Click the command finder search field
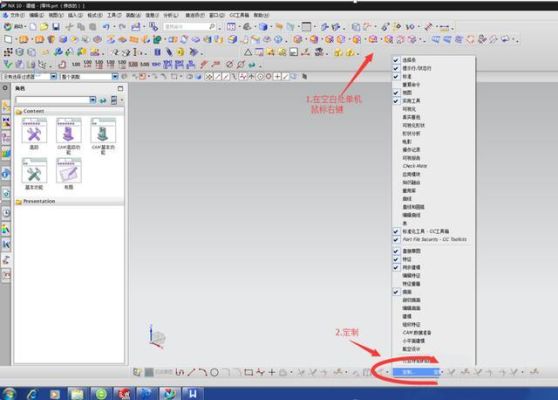558x400 pixels. tap(187, 27)
